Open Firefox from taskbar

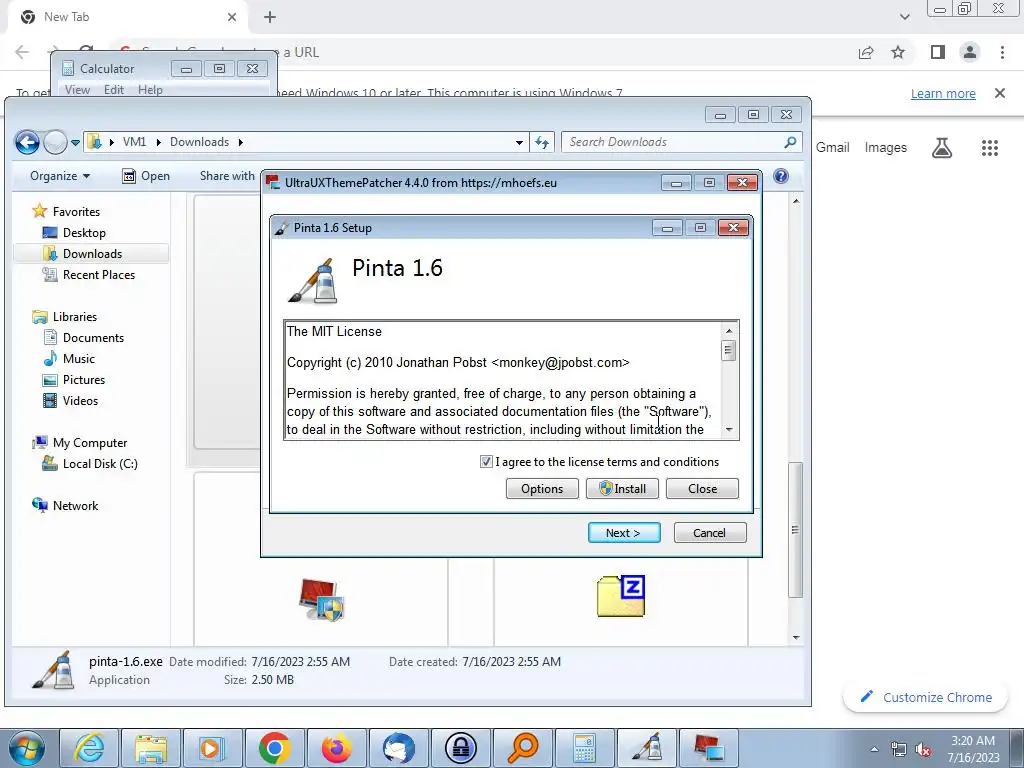pyautogui.click(x=336, y=748)
